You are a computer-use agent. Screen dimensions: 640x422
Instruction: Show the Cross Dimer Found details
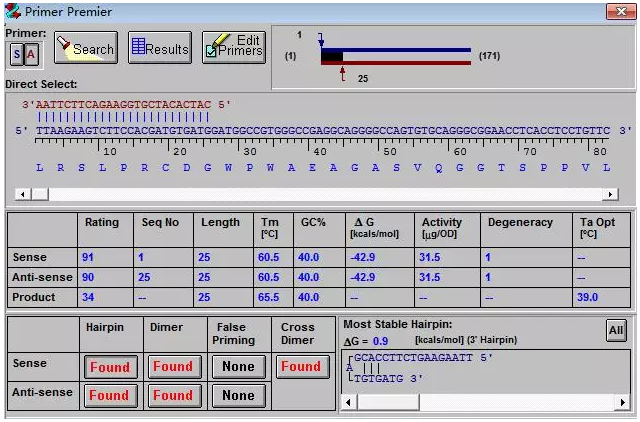point(302,366)
